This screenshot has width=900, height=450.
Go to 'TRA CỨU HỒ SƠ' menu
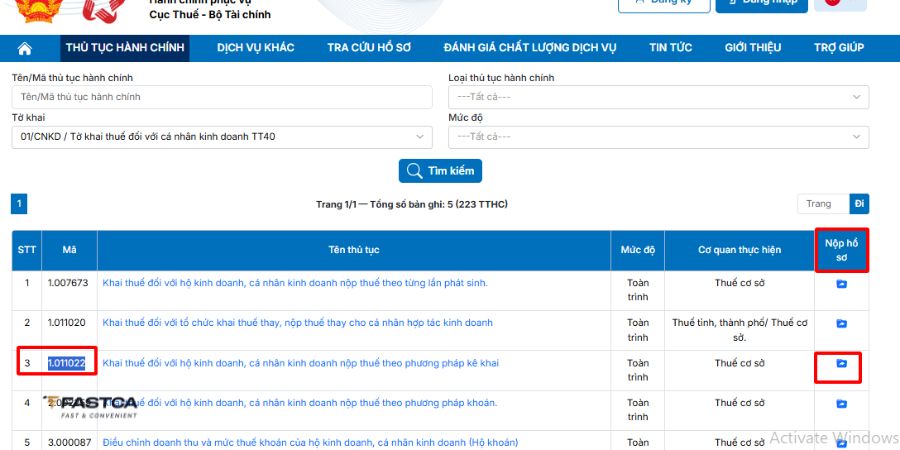click(369, 48)
